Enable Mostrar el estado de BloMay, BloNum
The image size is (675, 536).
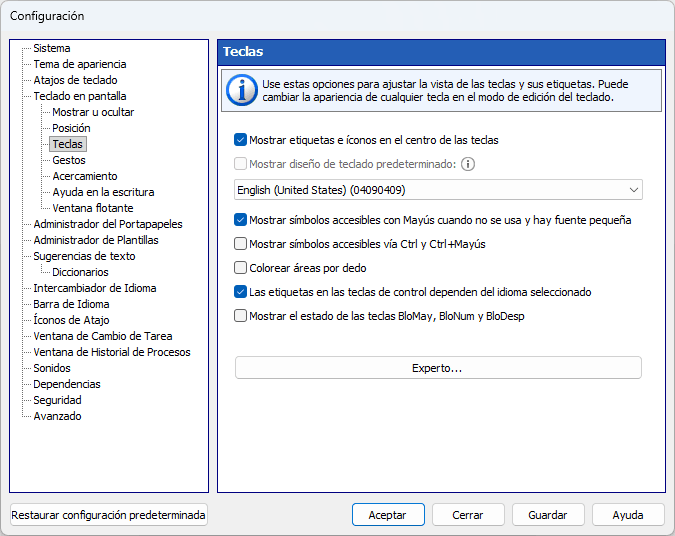click(x=240, y=316)
